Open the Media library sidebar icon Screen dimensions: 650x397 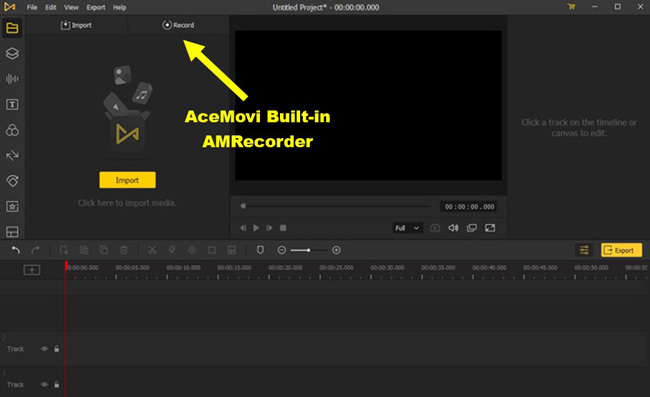pos(12,28)
